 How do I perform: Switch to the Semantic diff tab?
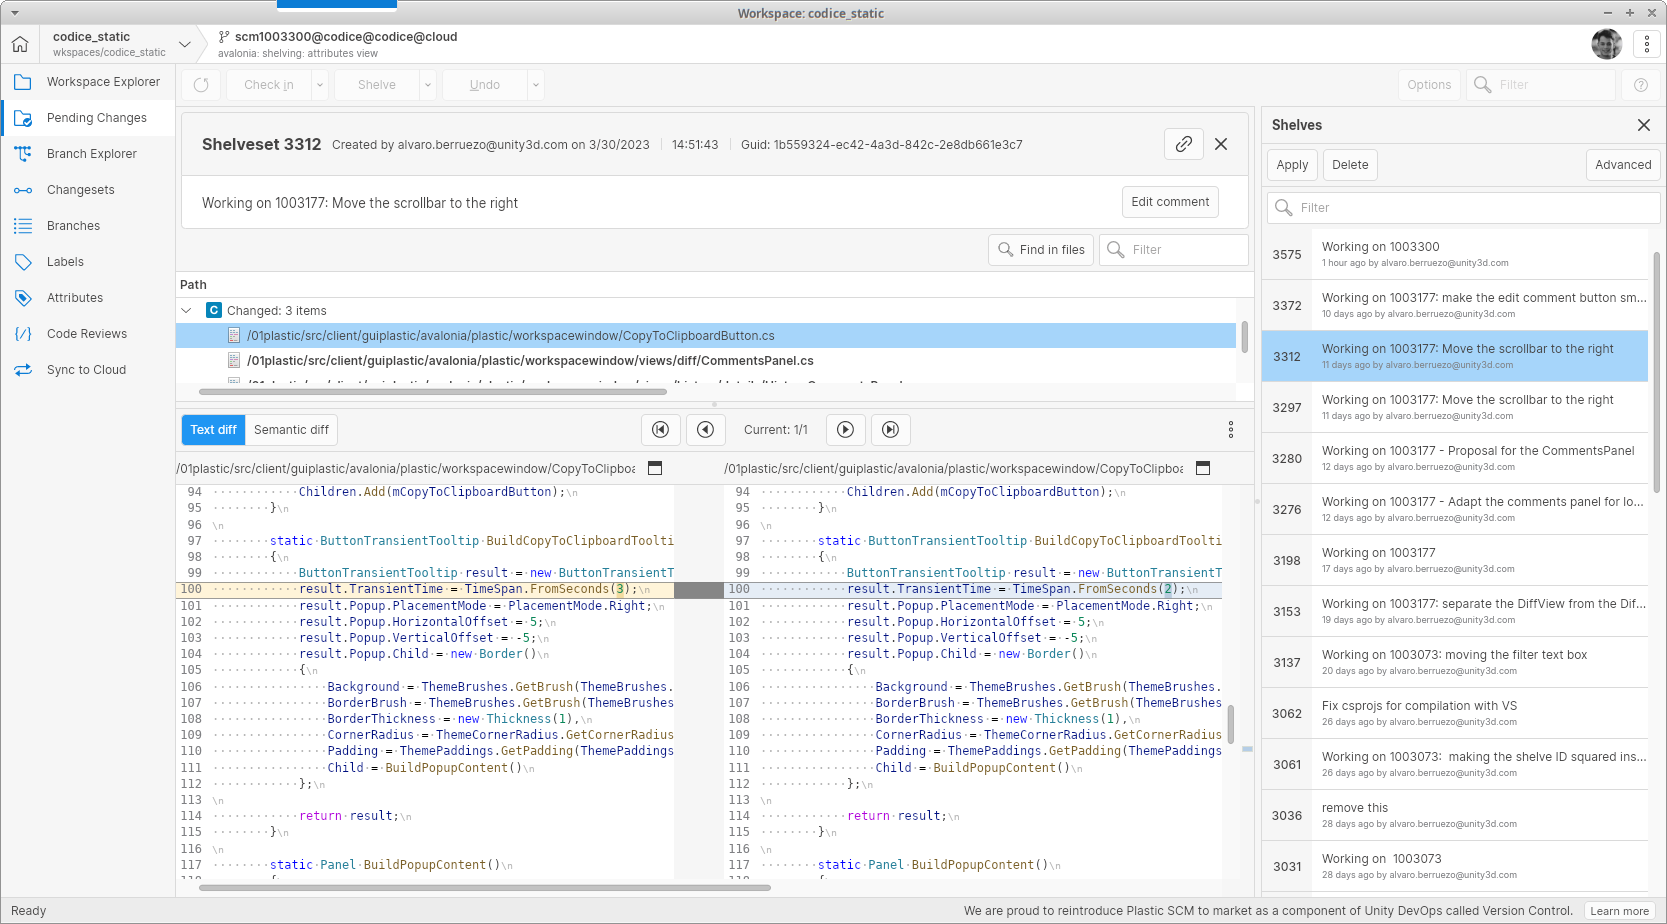pos(290,429)
